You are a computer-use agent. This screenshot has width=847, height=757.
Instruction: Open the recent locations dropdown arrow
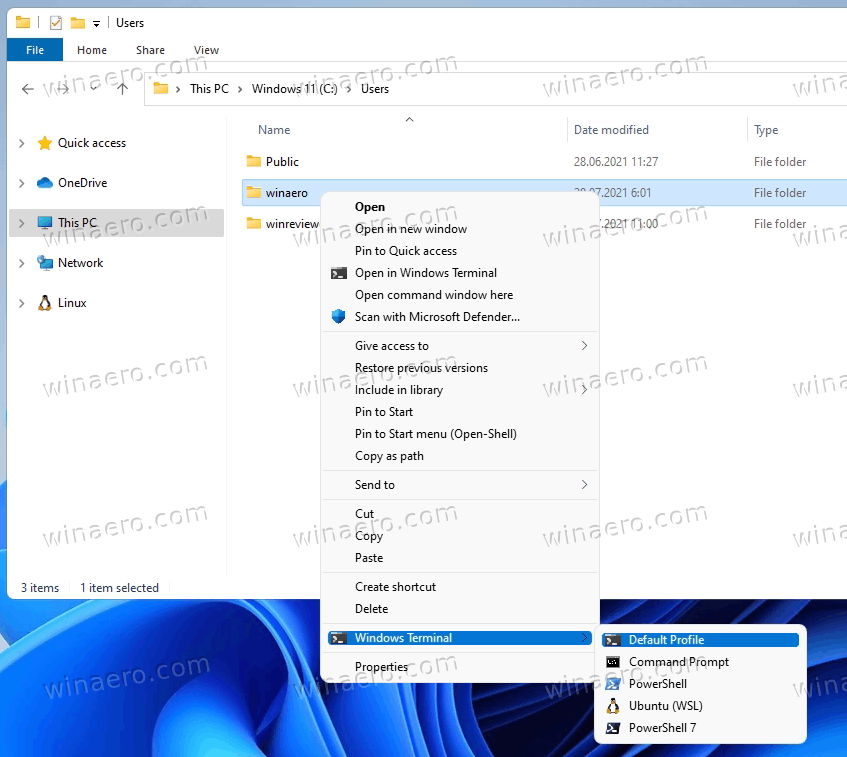[95, 88]
